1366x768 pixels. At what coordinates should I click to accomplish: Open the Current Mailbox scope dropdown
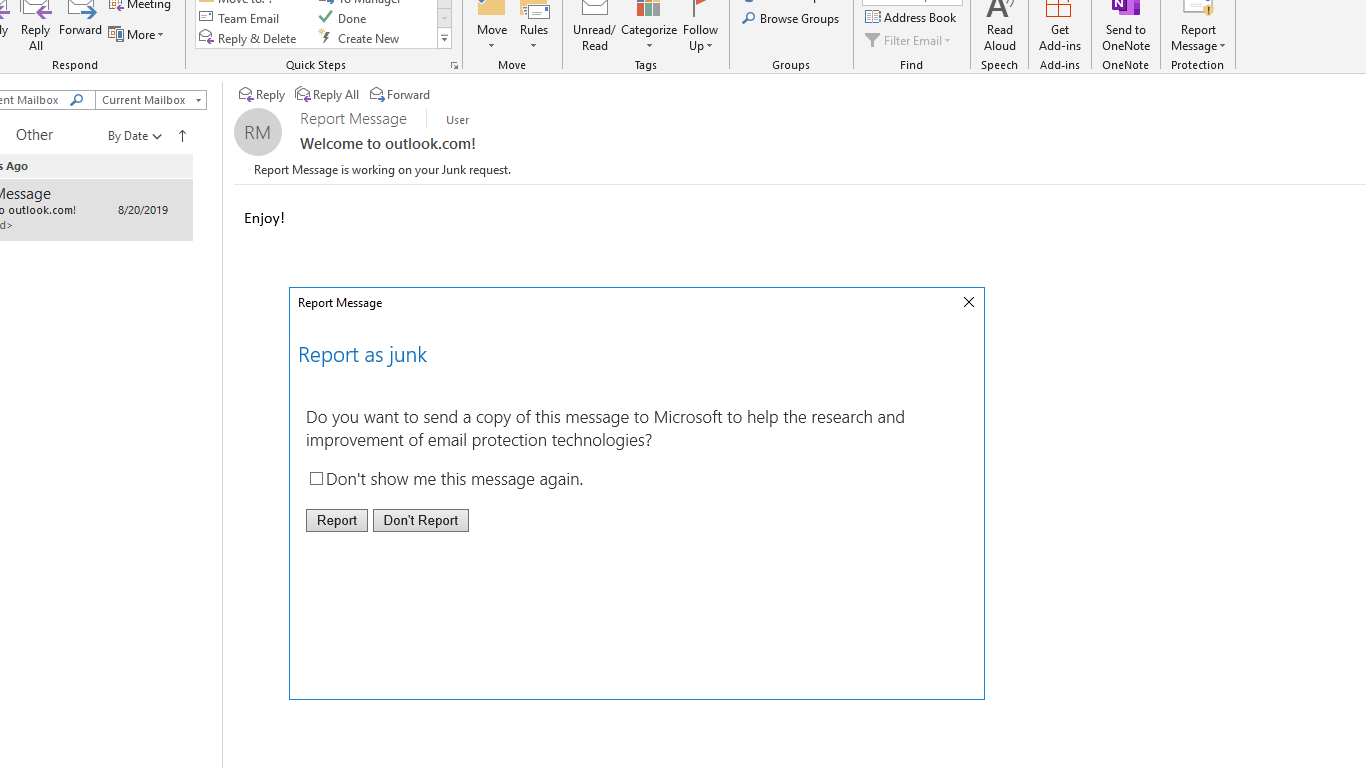pyautogui.click(x=151, y=100)
